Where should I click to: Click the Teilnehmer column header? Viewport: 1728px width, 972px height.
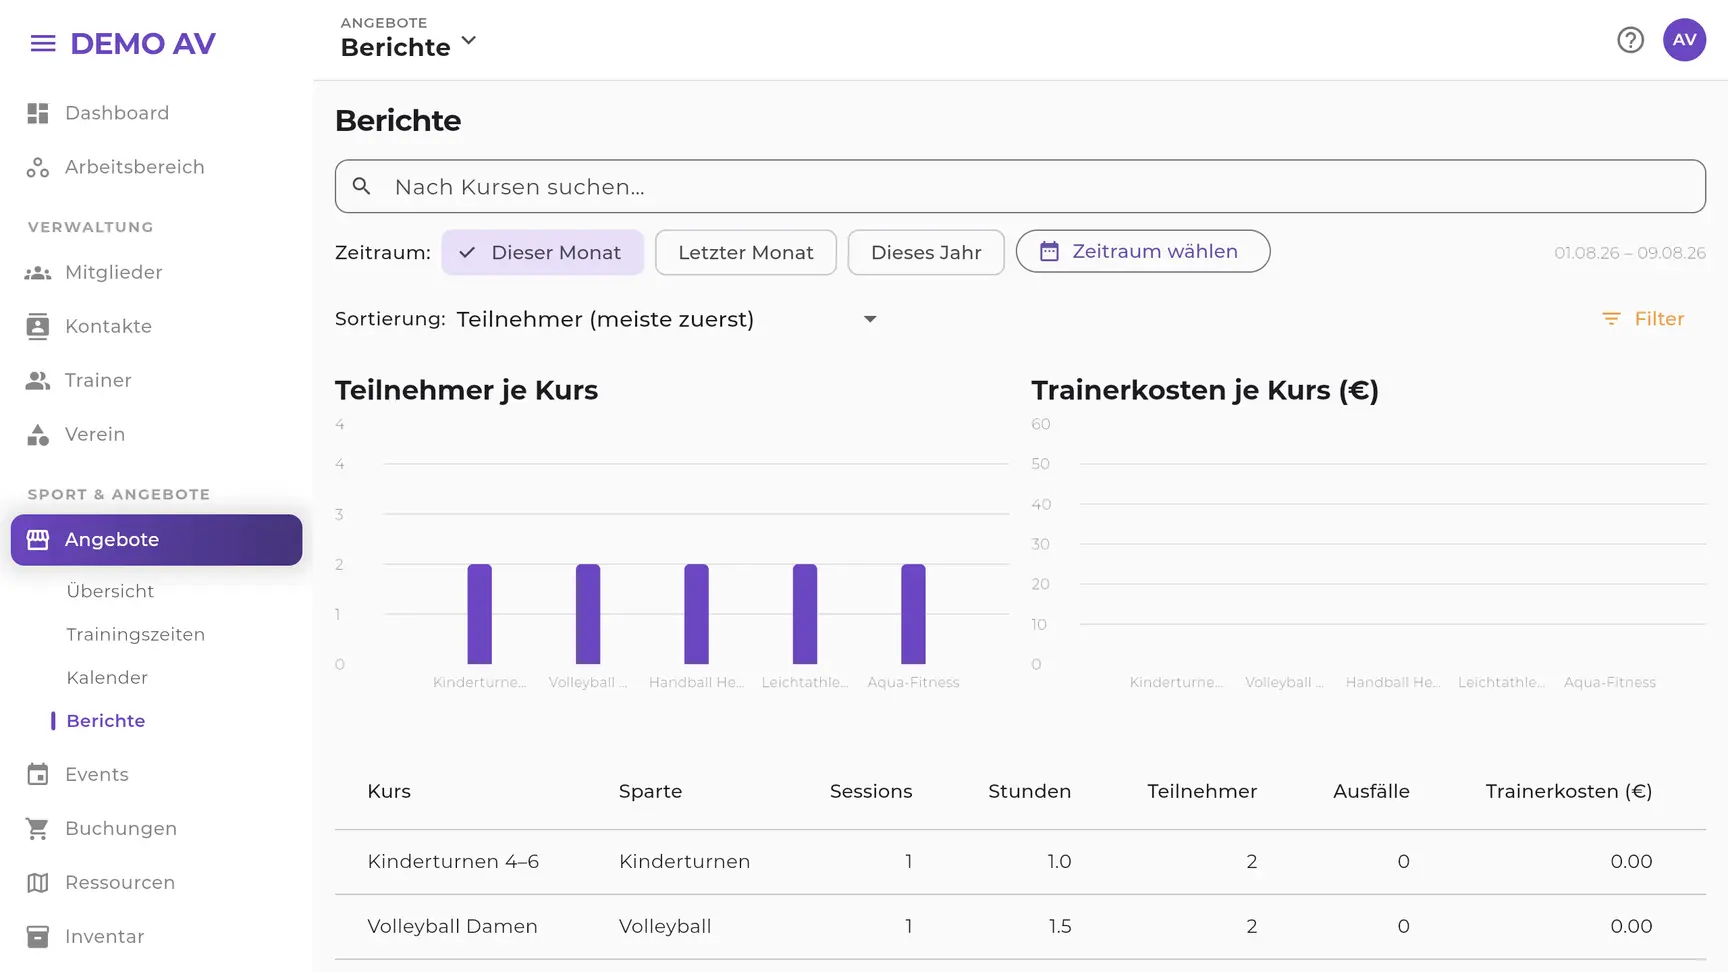pos(1202,791)
